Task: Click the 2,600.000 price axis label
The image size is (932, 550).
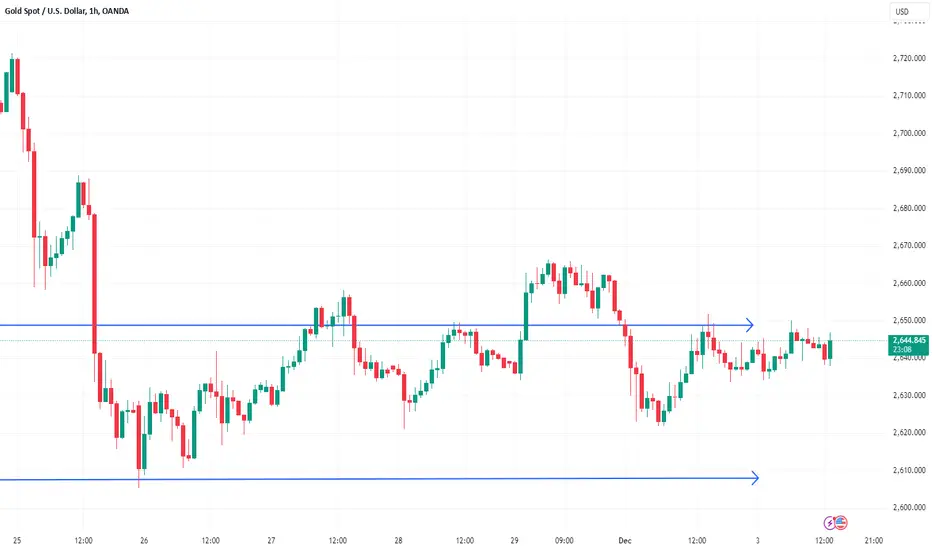Action: (x=909, y=507)
